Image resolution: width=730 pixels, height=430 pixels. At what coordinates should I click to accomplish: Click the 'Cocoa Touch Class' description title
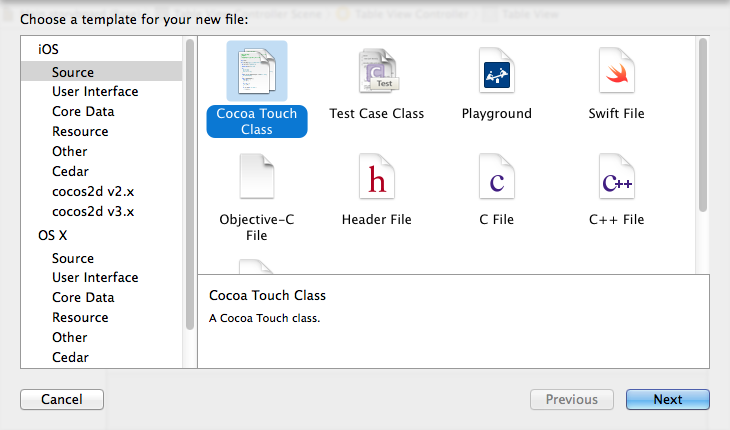click(267, 296)
